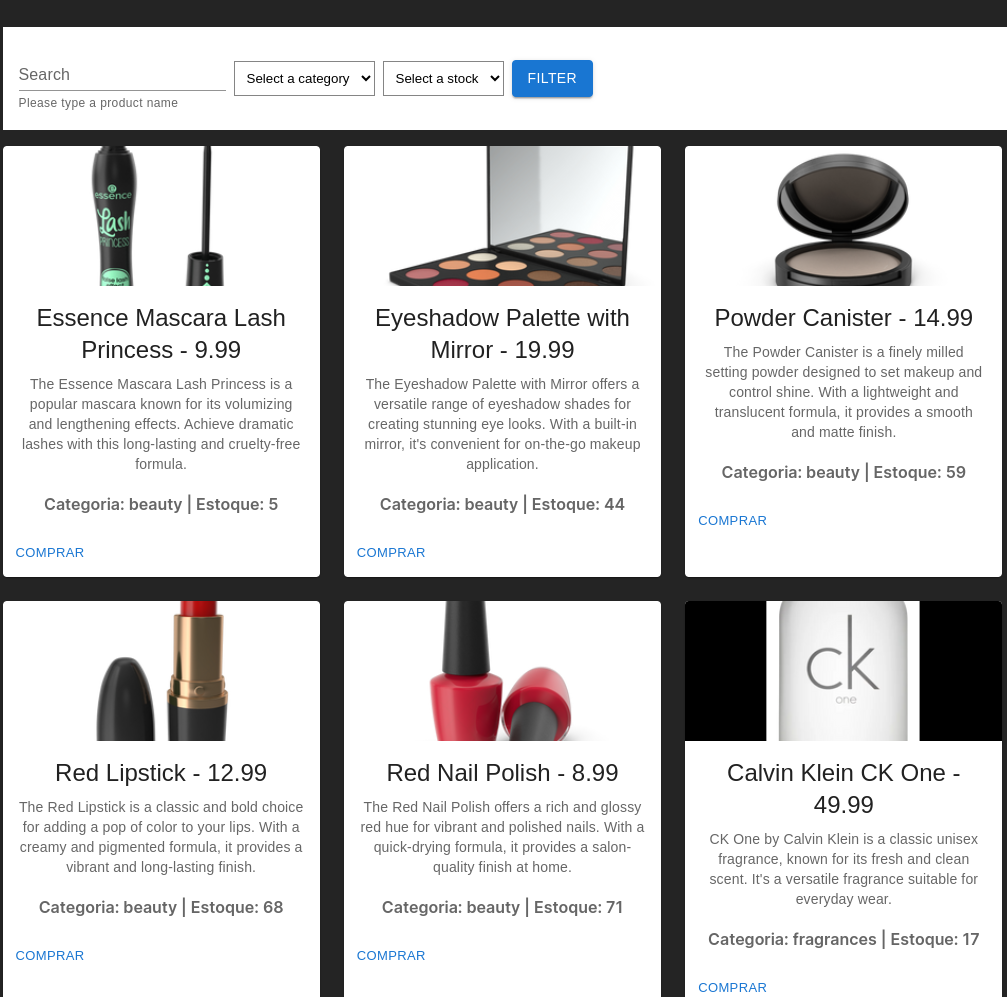The width and height of the screenshot is (1007, 997).
Task: Click the Red Lipstick description paragraph
Action: tap(161, 837)
